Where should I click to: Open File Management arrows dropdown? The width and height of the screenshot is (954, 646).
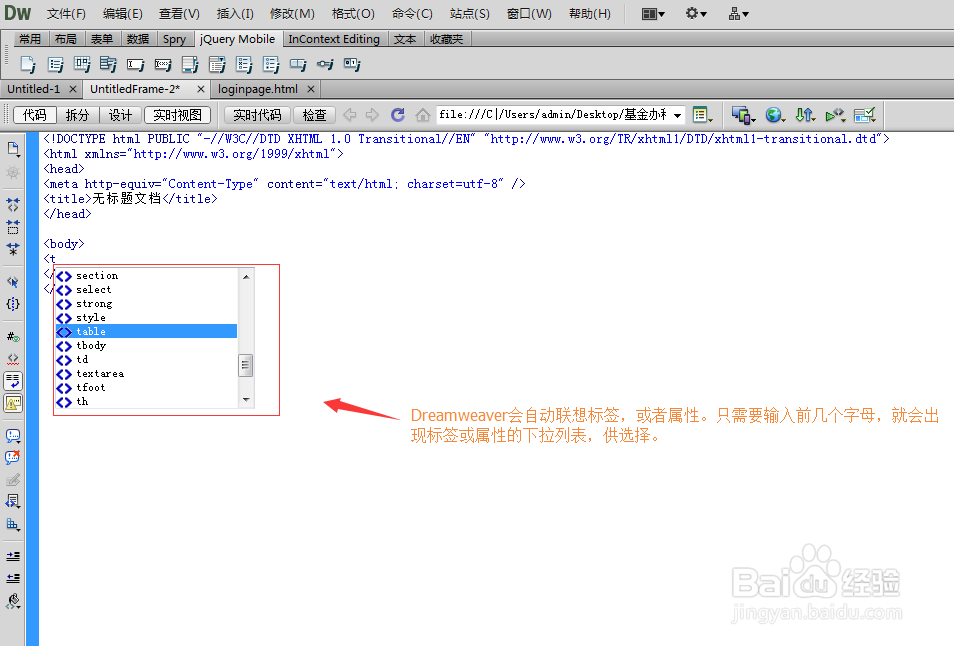pos(806,114)
